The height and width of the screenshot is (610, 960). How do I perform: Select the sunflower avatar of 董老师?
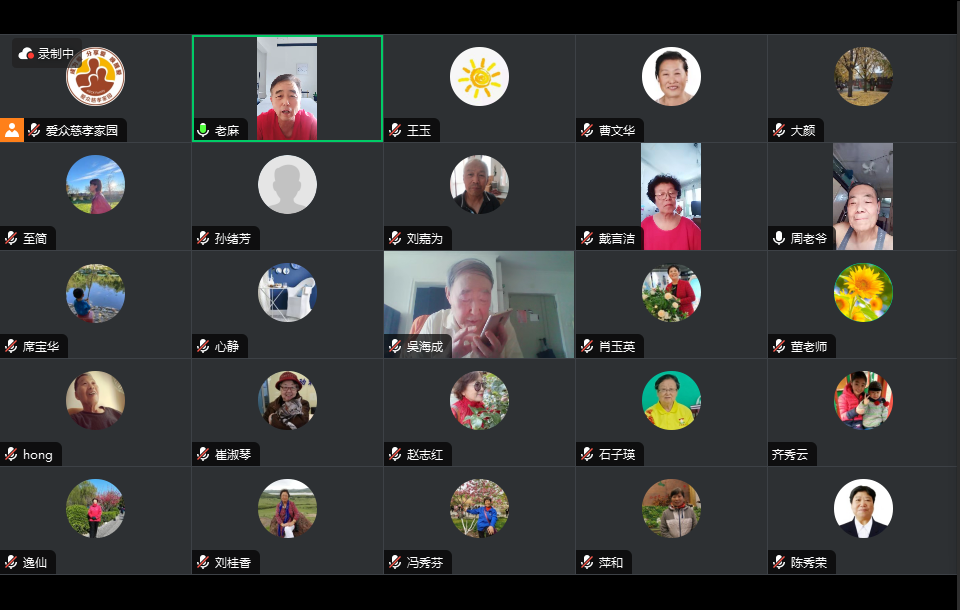point(863,293)
